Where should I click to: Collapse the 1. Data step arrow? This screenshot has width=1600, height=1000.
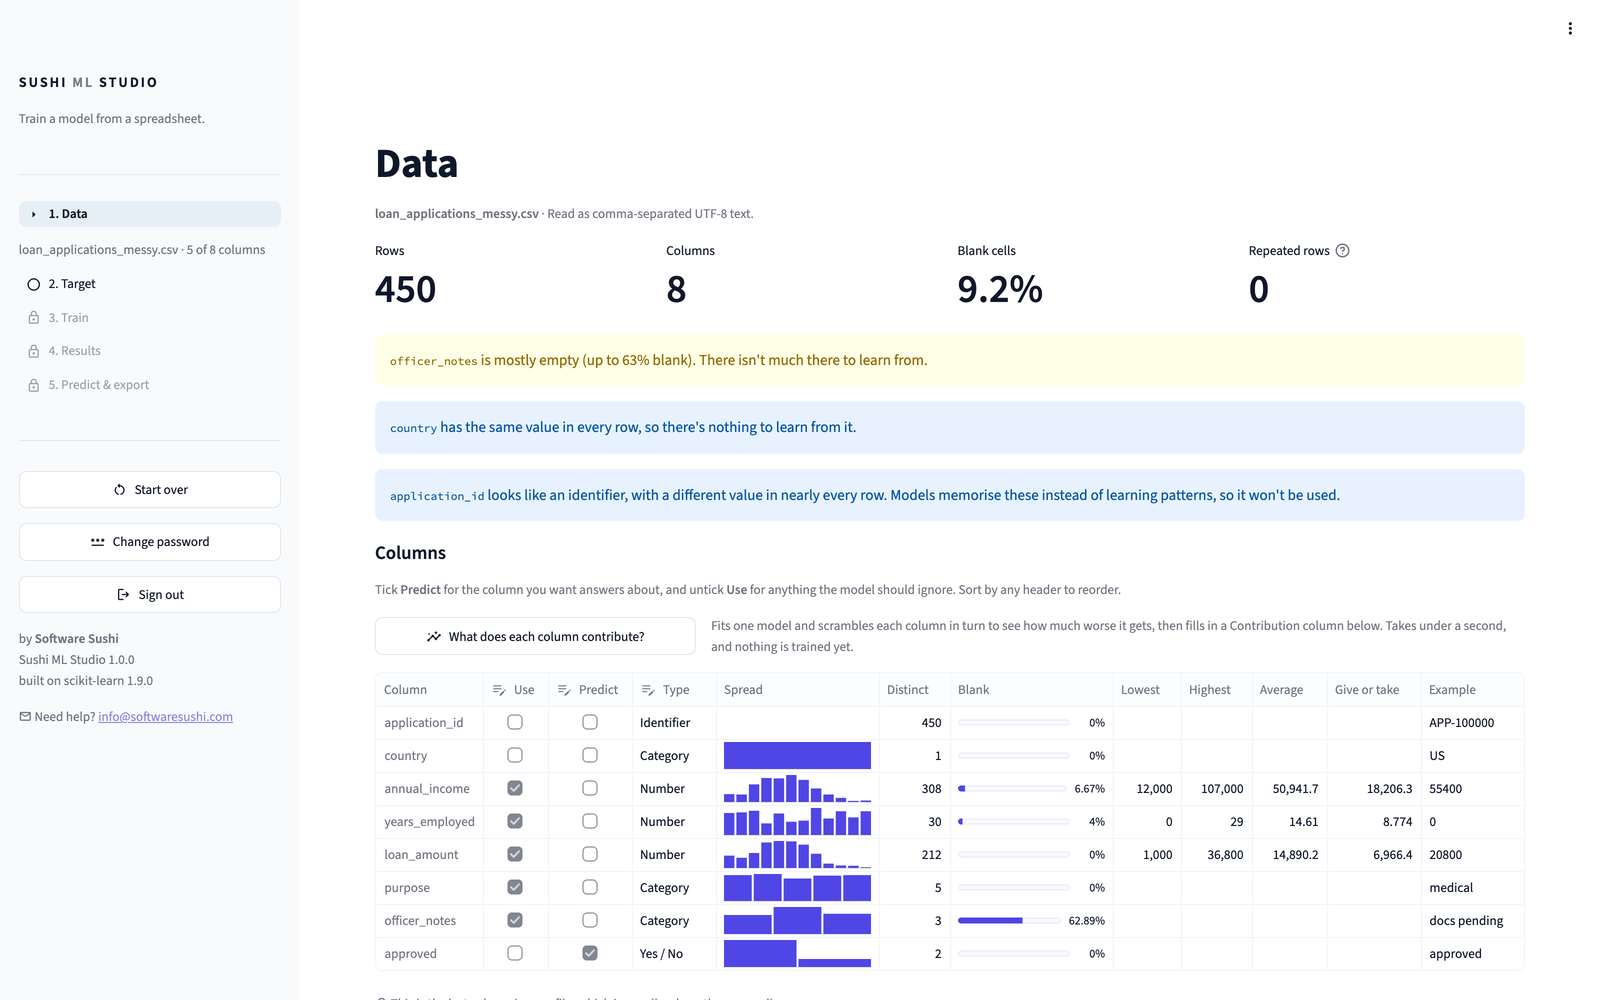coord(34,214)
